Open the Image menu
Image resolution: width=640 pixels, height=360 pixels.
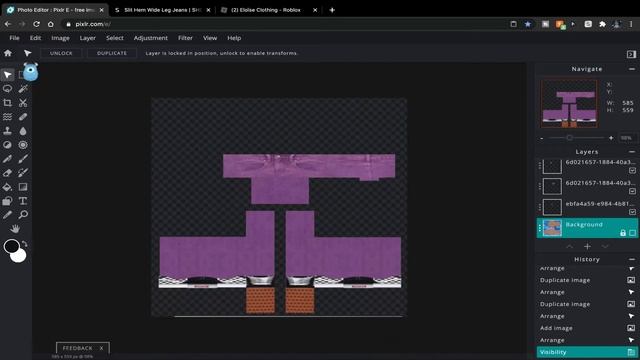pos(60,38)
